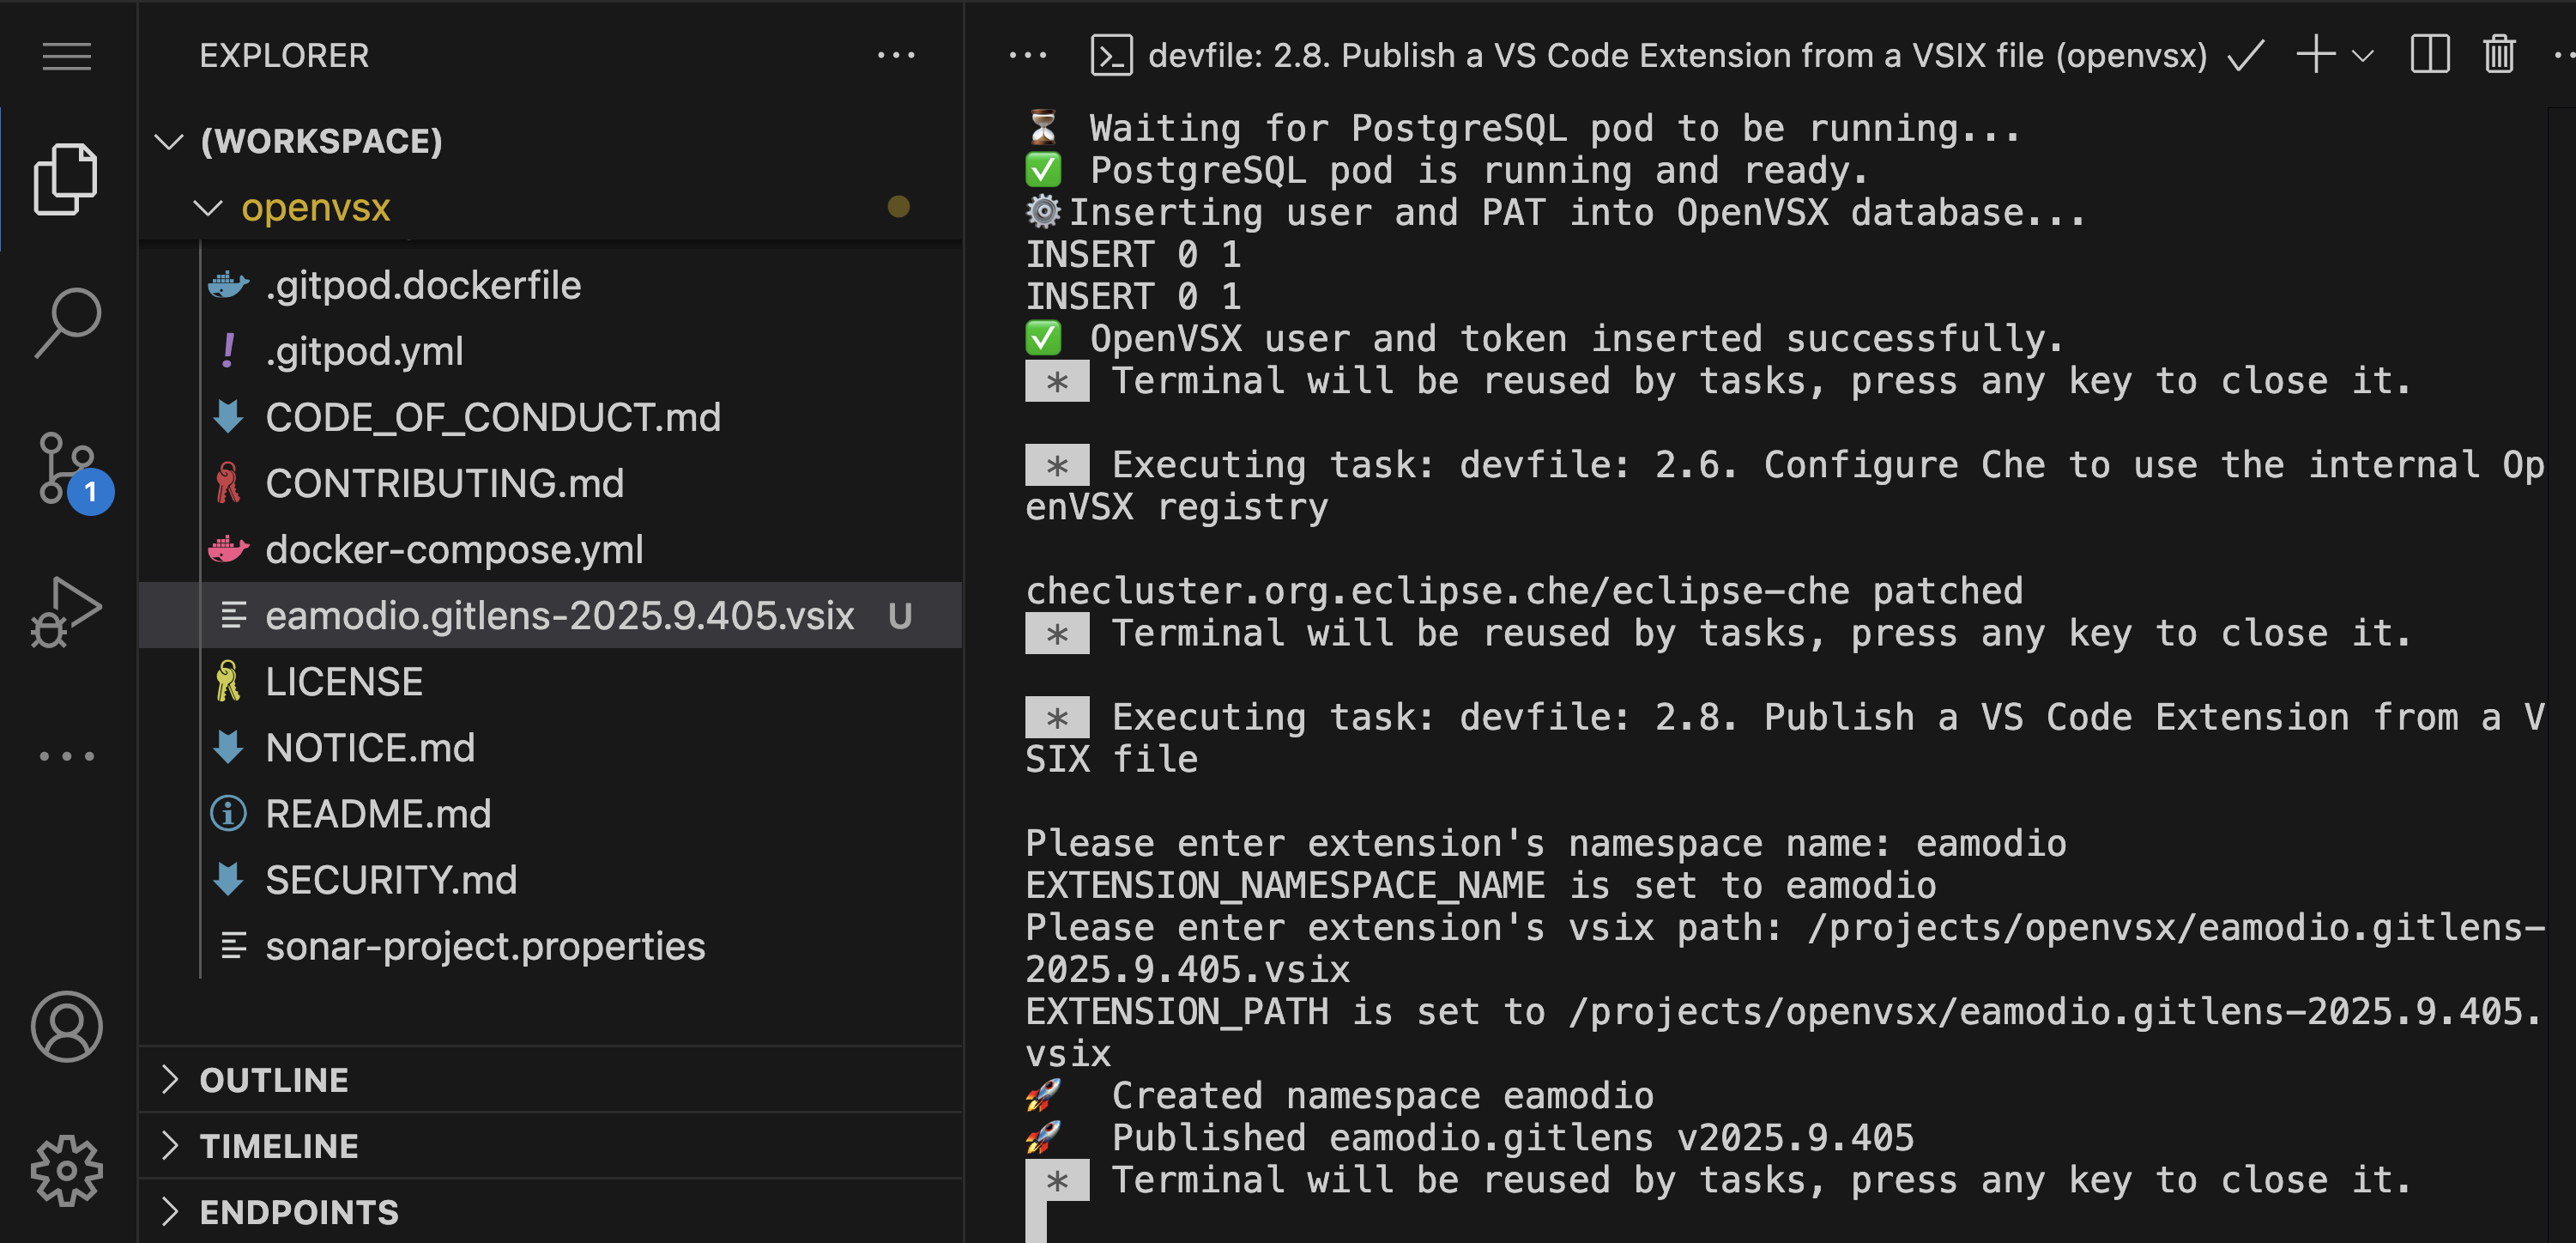This screenshot has height=1243, width=2576.
Task: Click the terminal cursor block
Action: click(1036, 1222)
